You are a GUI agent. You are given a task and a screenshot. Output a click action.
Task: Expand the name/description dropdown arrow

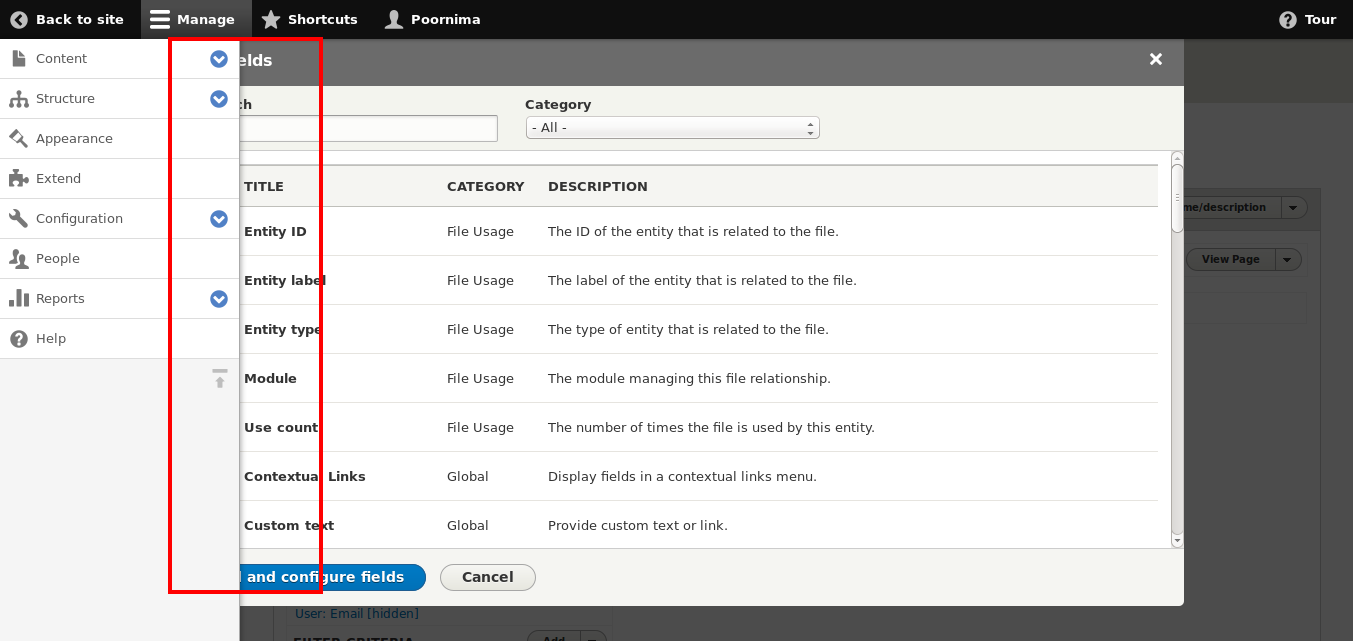tap(1293, 207)
